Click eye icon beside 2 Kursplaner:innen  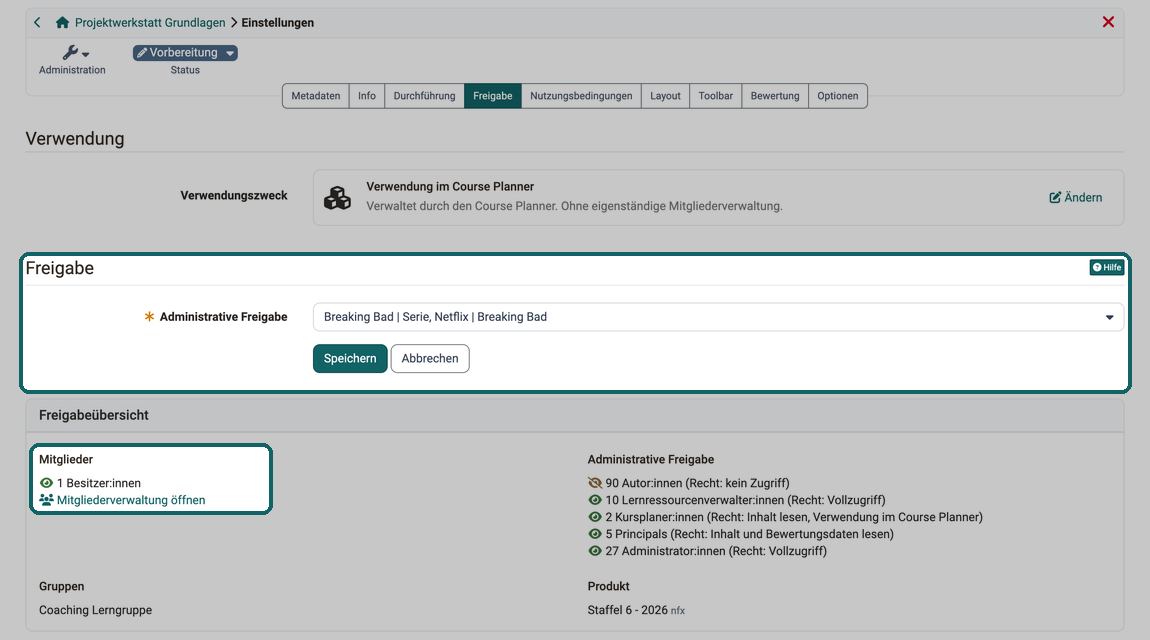tap(595, 517)
